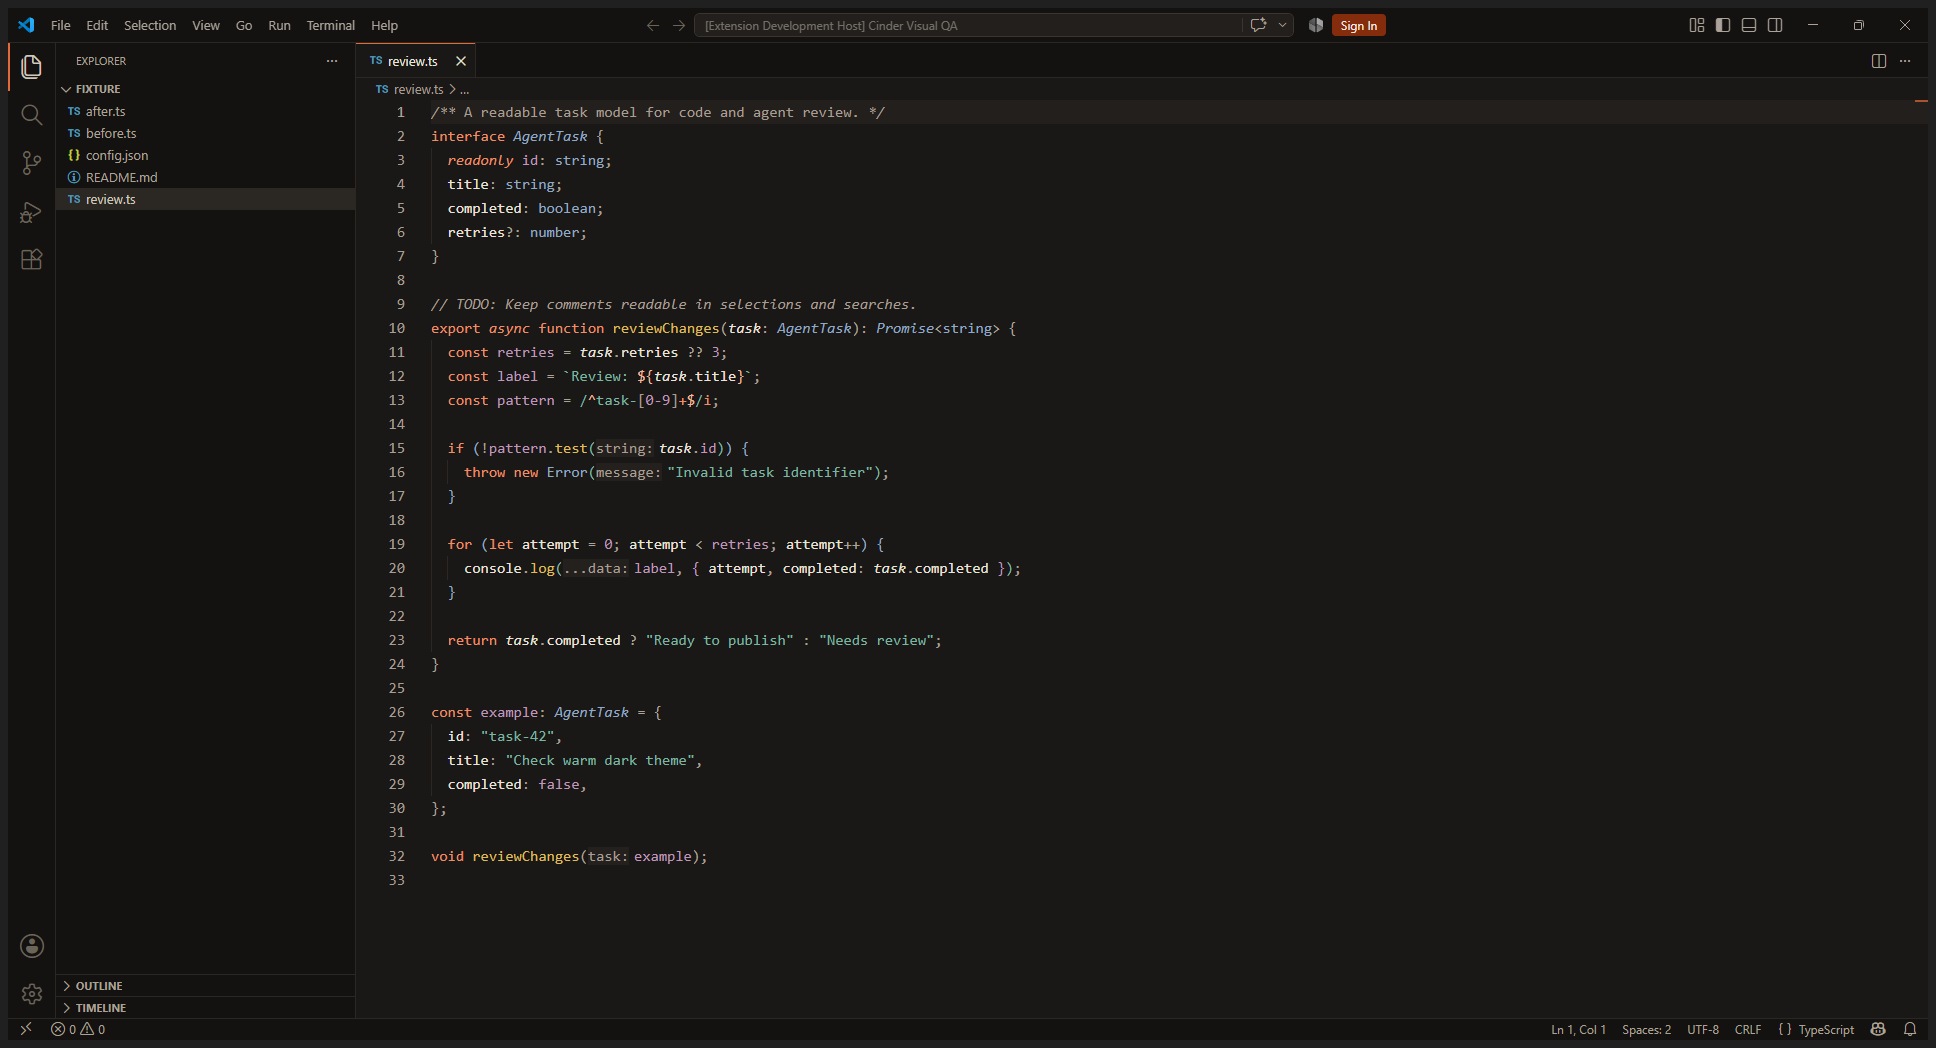Click the command center search field
Viewport: 1936px width, 1048px height.
click(968, 25)
